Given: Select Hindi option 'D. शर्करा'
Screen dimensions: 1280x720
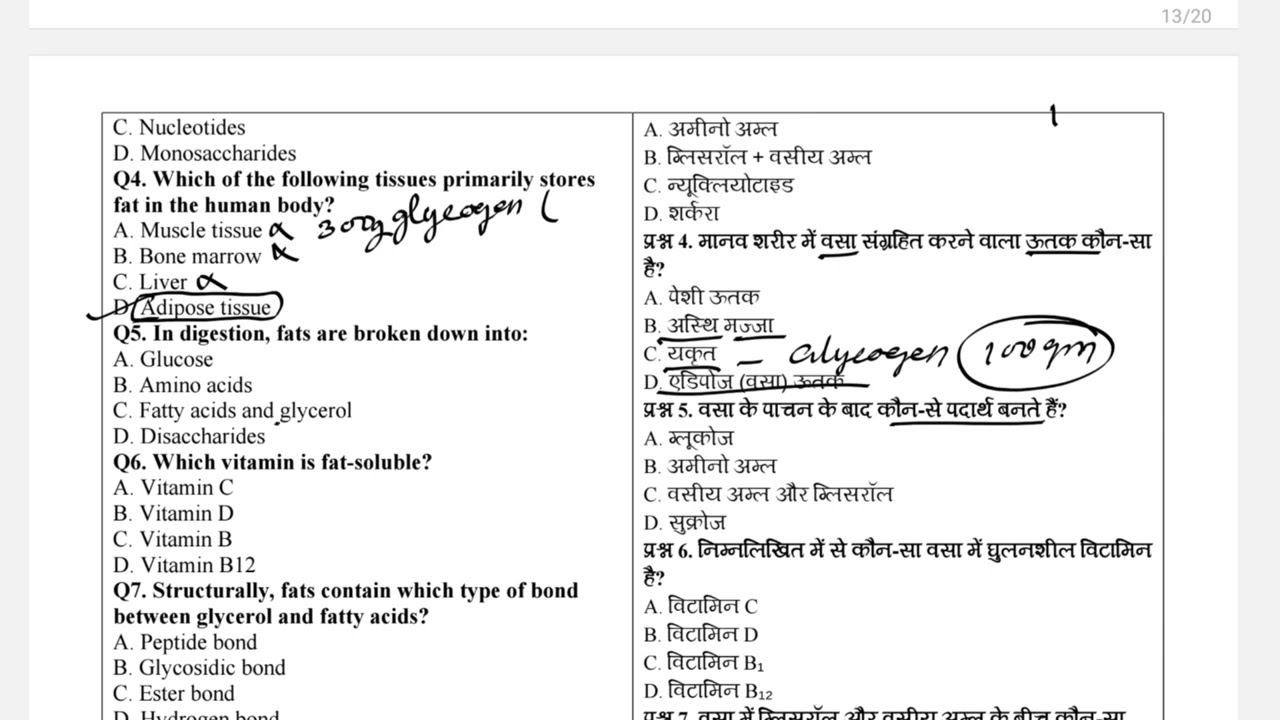Looking at the screenshot, I should [681, 213].
